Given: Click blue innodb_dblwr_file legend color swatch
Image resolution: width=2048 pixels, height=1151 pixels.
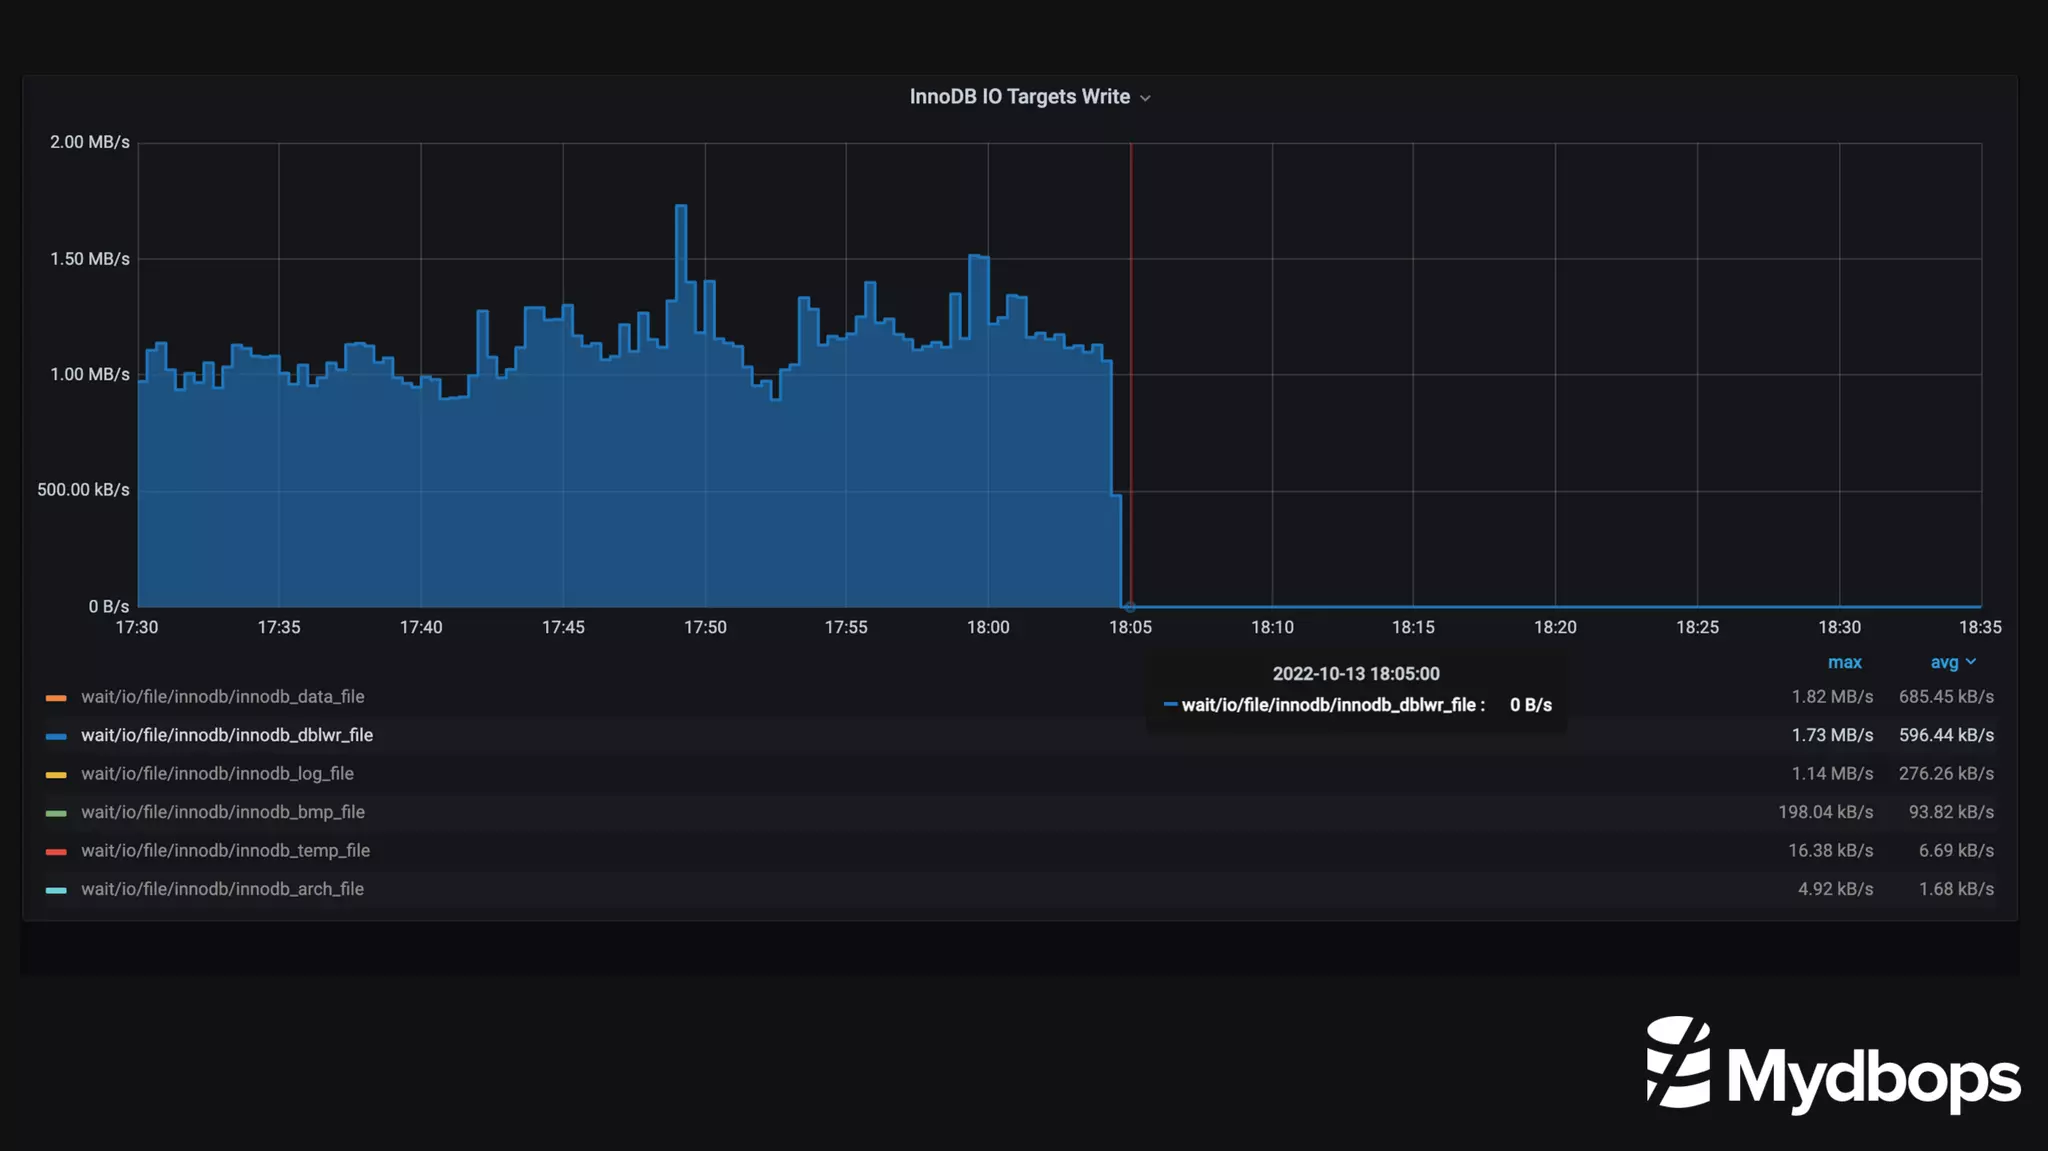Looking at the screenshot, I should (x=56, y=736).
